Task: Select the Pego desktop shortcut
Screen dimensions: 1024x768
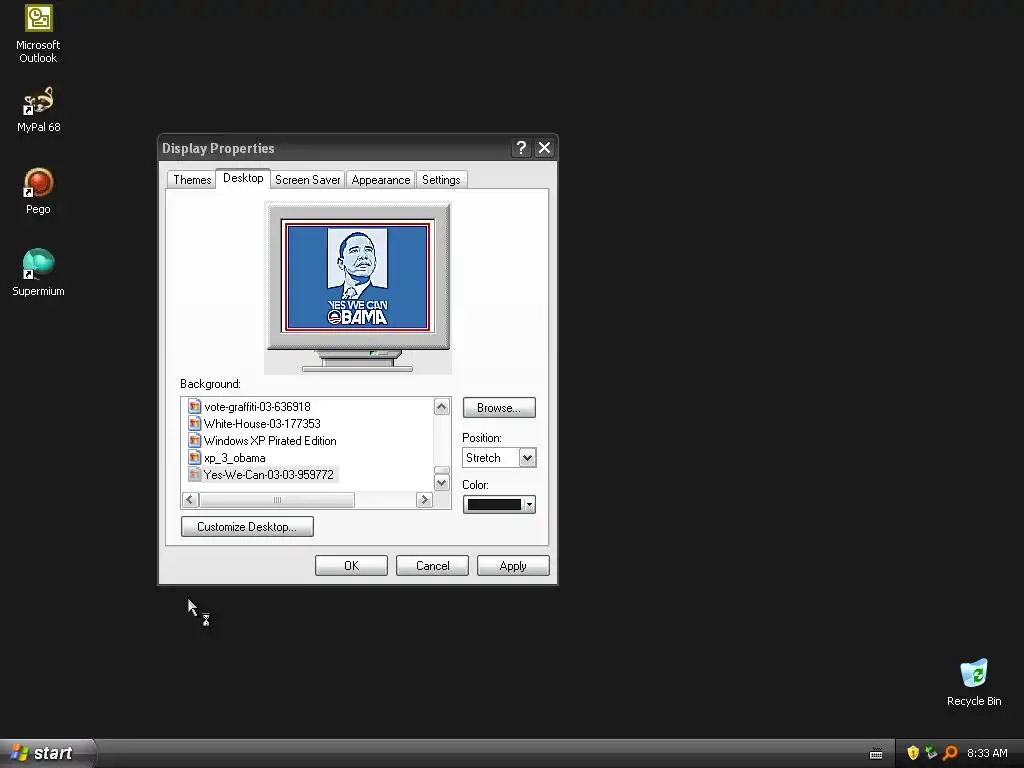Action: point(38,191)
